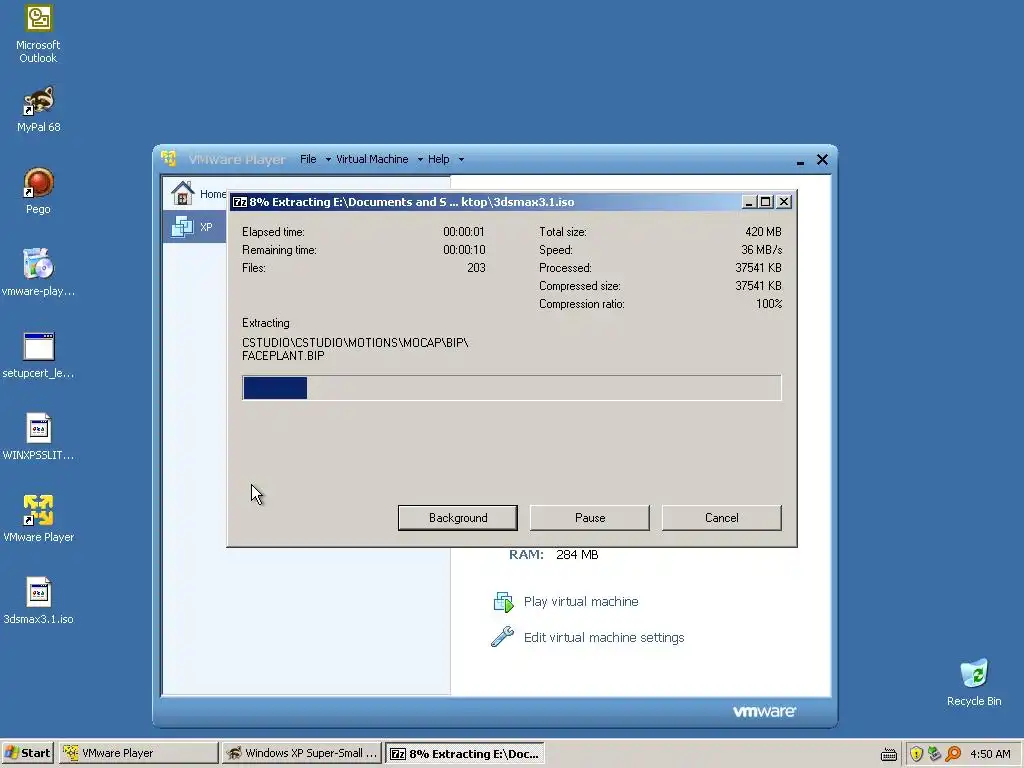Click the Compression ratio value 100%
This screenshot has height=768, width=1024.
coord(769,304)
